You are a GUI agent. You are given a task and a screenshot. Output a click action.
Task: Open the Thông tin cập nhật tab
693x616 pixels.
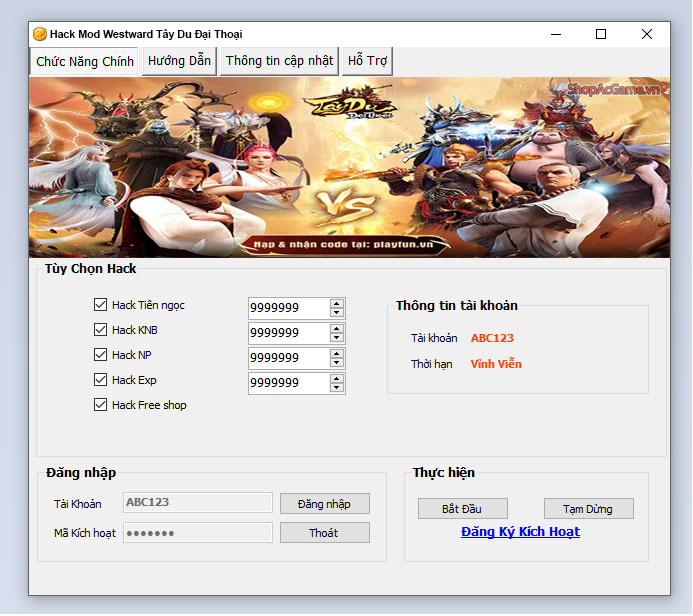coord(279,61)
